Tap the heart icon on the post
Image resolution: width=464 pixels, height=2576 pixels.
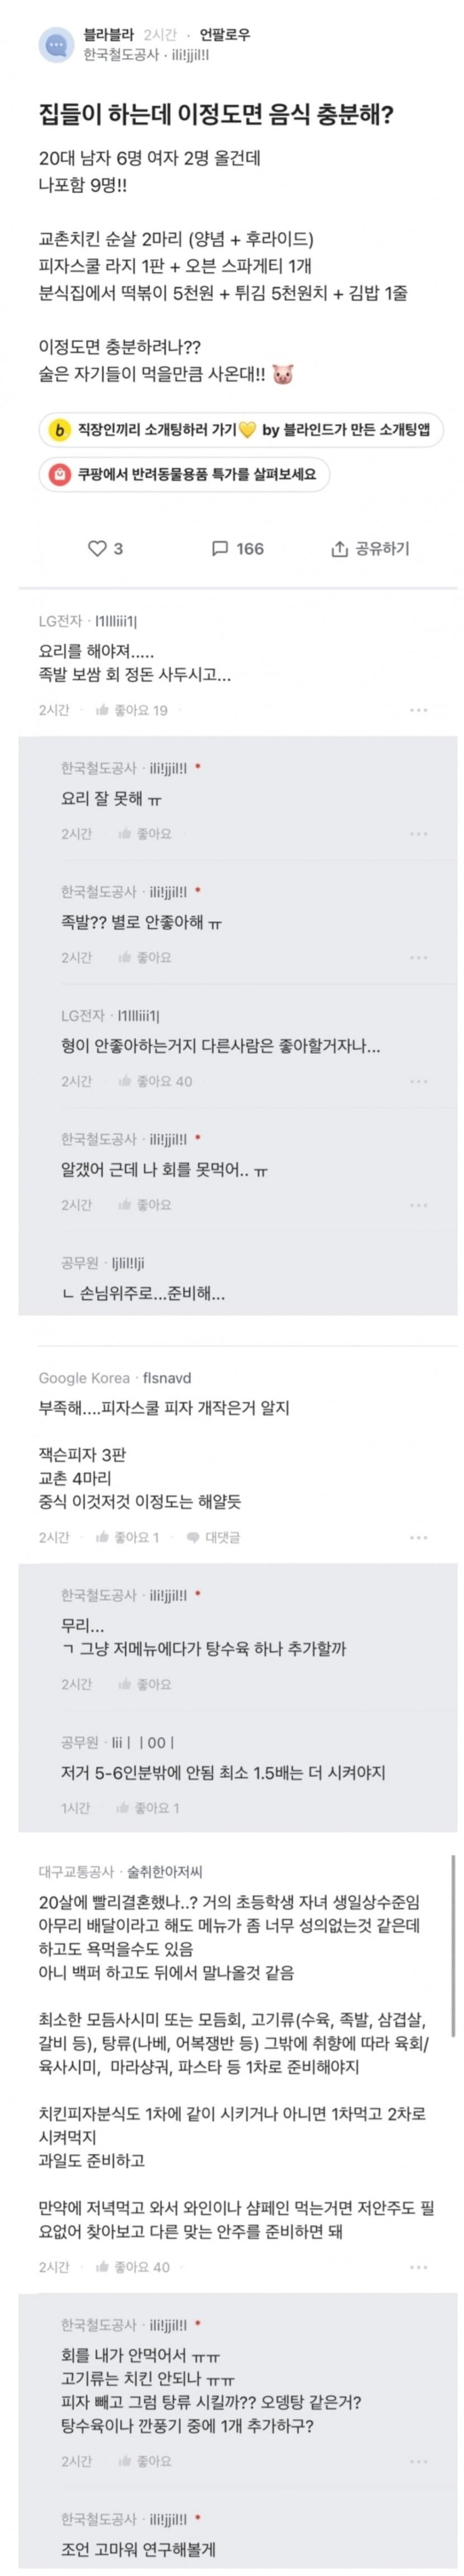click(97, 548)
